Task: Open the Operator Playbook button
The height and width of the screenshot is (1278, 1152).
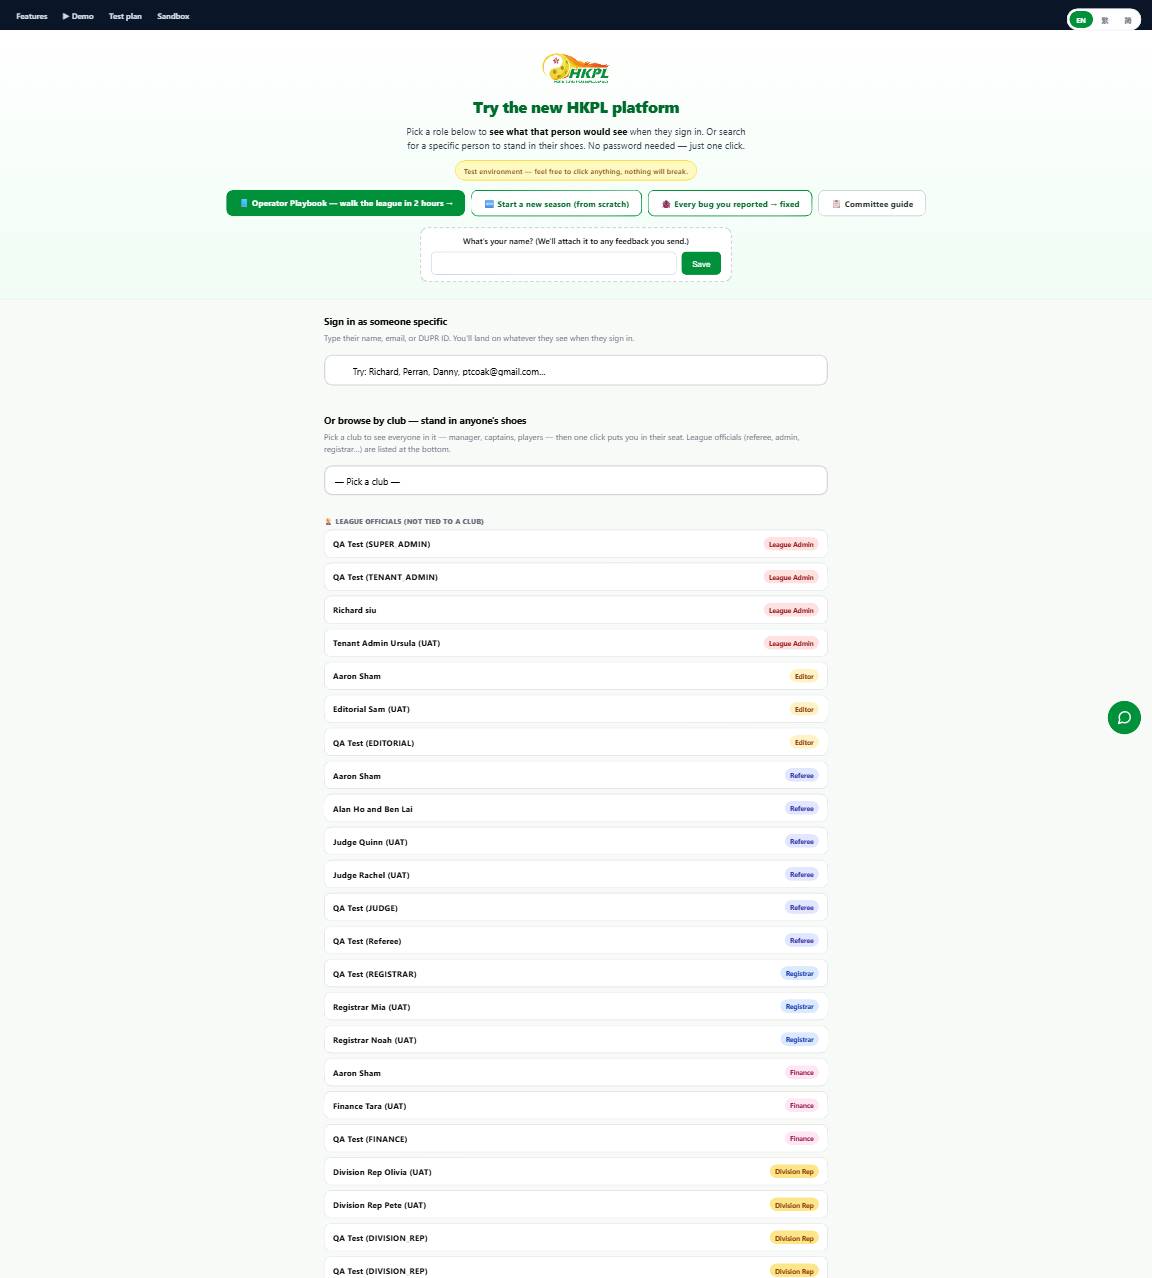Action: (x=346, y=203)
